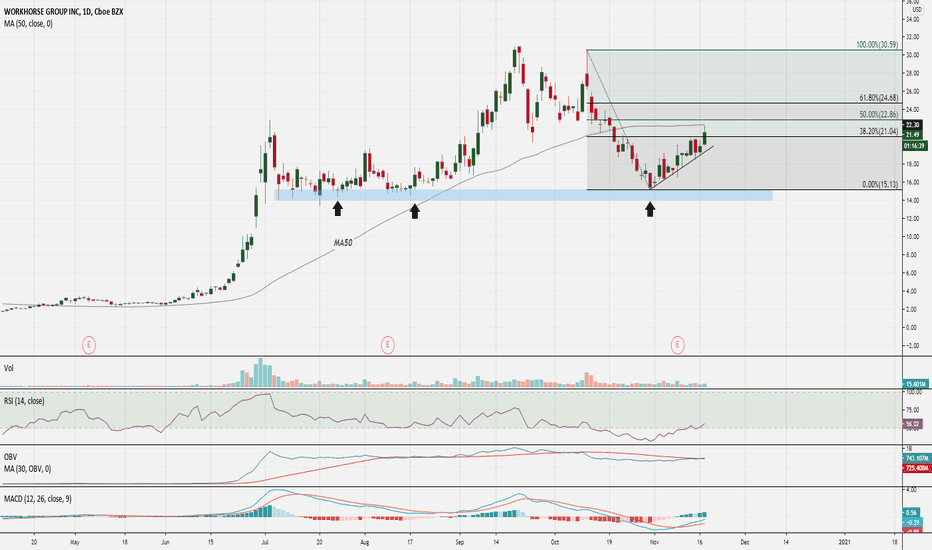Click the Aug label on time axis
Screen dimensions: 932x550
pos(364,542)
